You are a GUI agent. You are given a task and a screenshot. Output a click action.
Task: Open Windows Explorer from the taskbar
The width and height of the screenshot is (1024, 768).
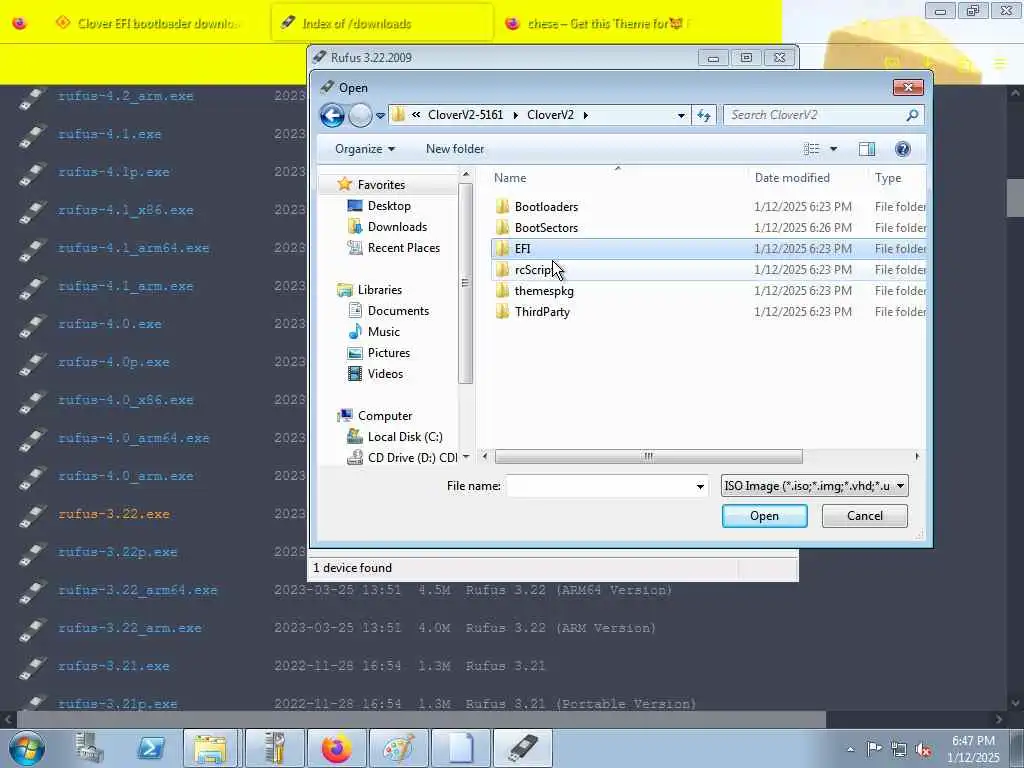coord(210,748)
